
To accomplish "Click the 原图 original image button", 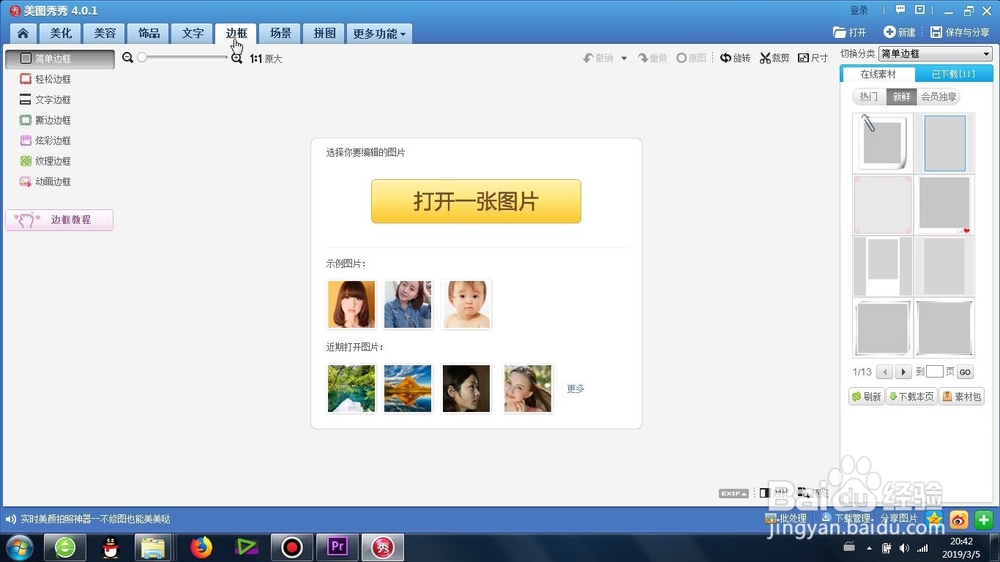I will (691, 58).
